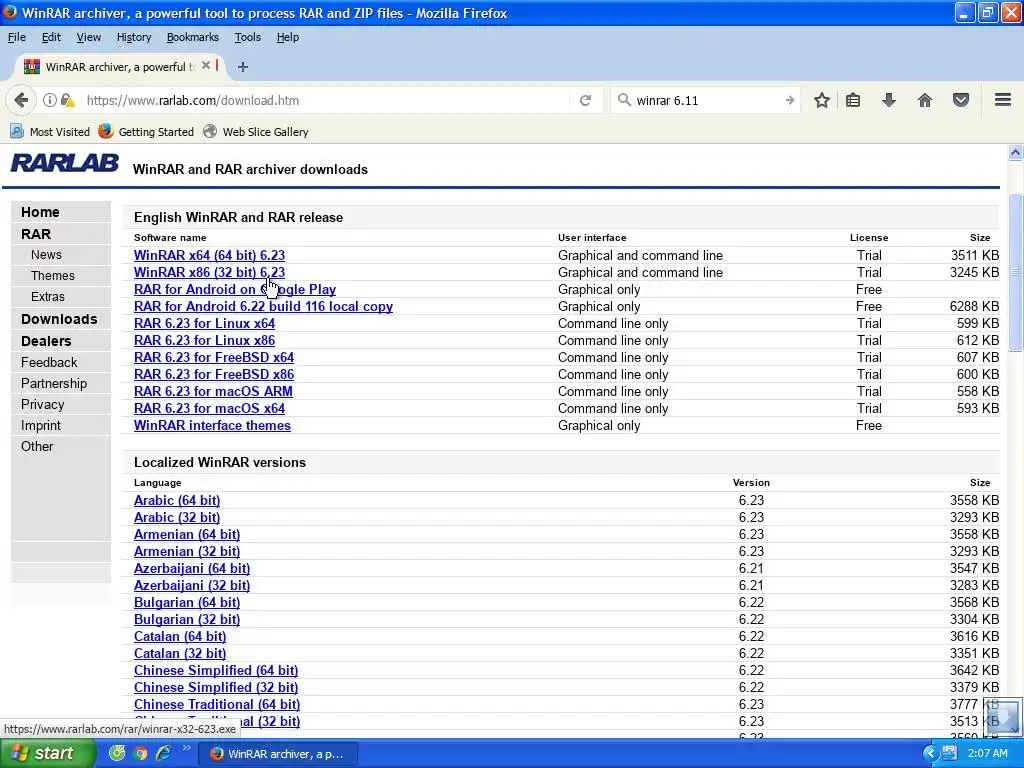
Task: Download Chinese Traditional (64 bit) version
Action: (217, 704)
